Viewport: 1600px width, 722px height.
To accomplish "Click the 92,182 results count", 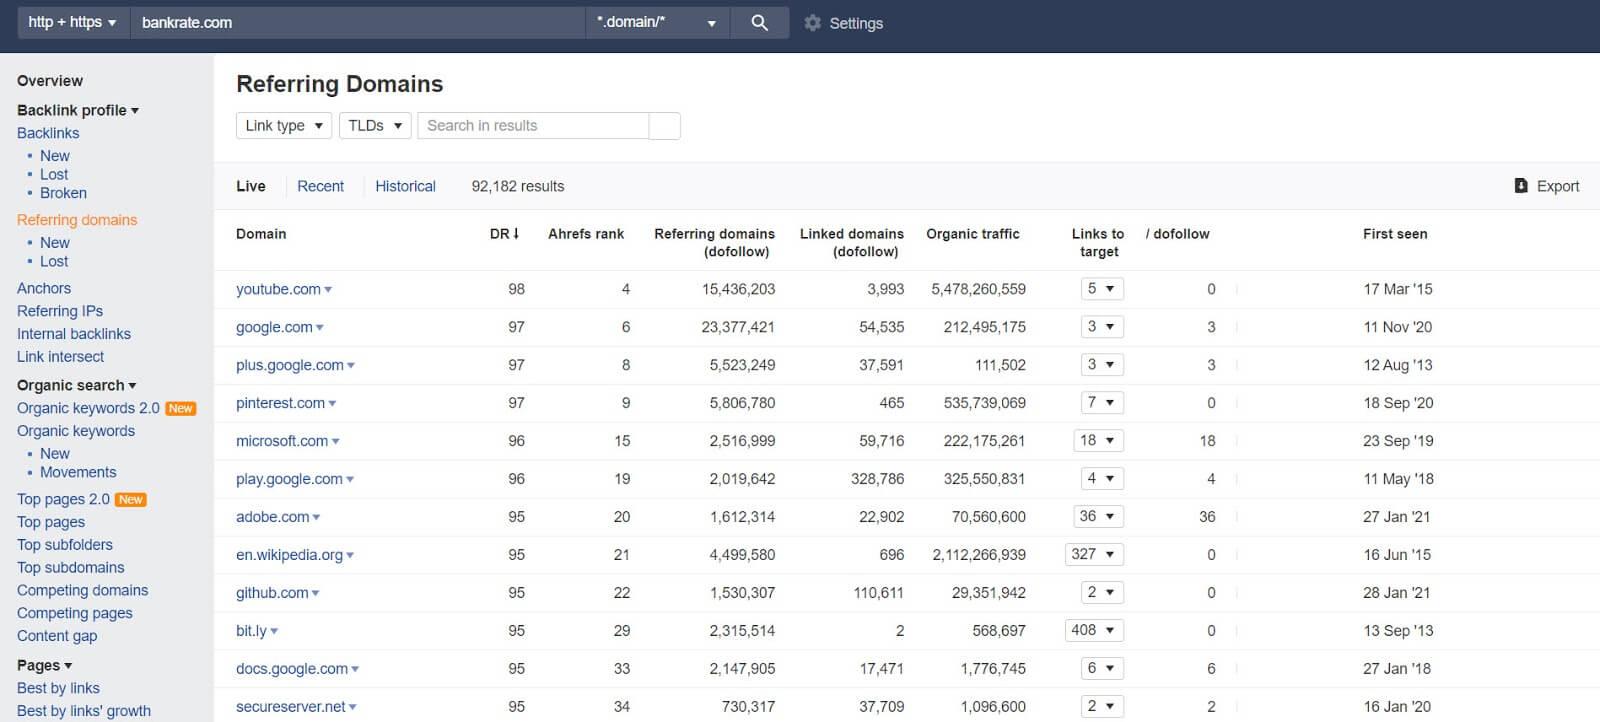I will tap(518, 186).
